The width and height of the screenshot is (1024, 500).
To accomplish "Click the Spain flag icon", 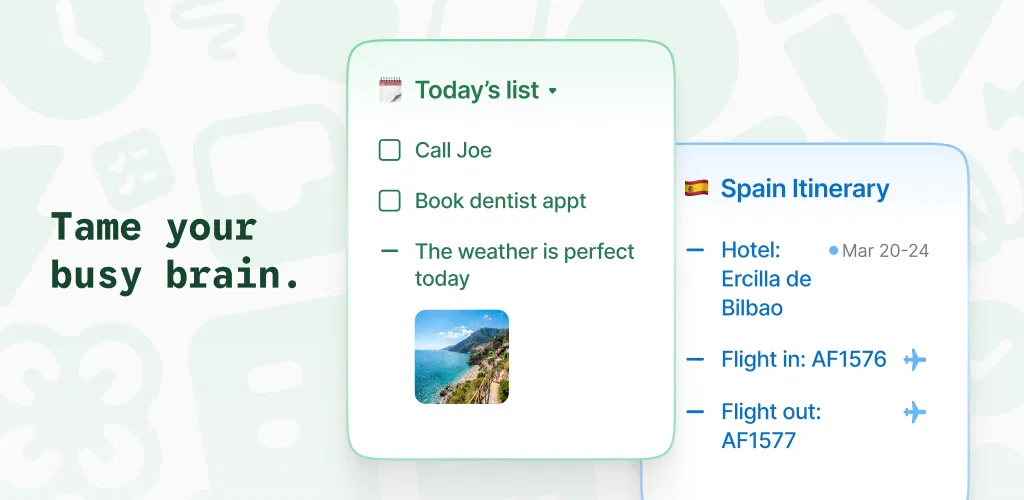I will click(696, 189).
